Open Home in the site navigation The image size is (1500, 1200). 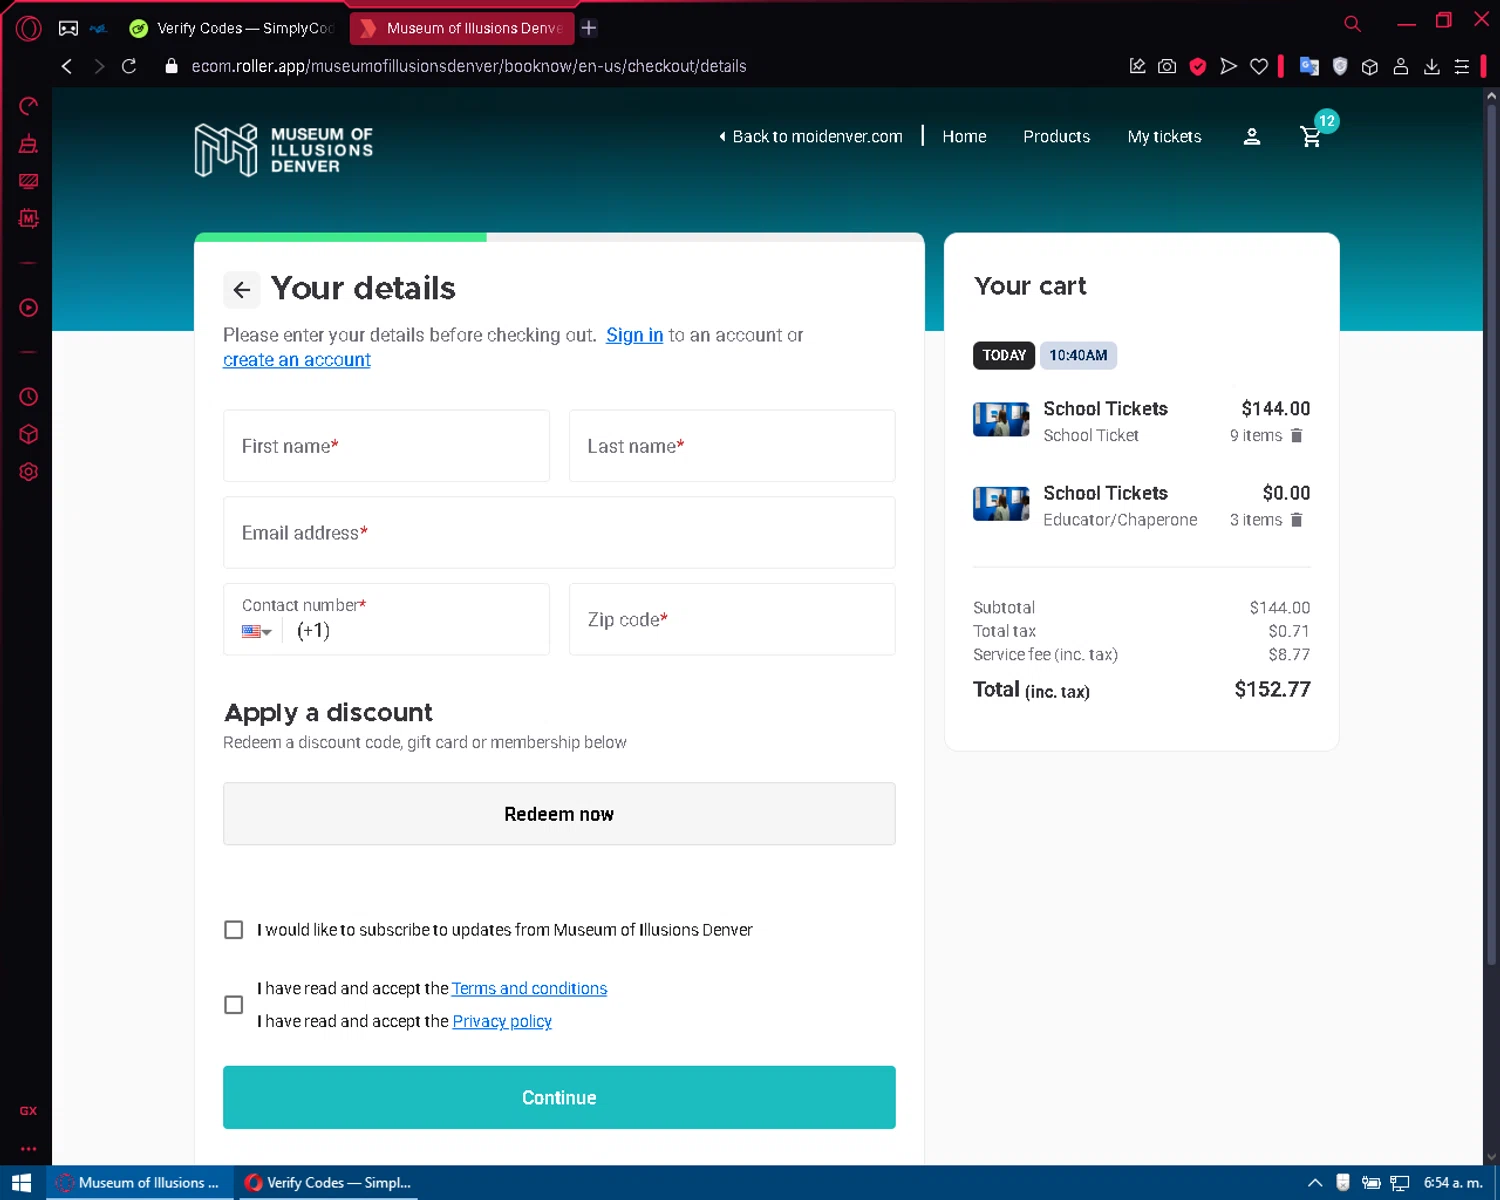[x=964, y=137]
